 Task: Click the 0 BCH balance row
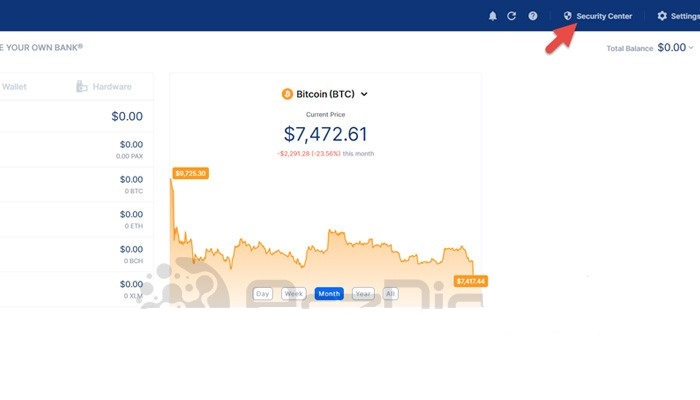[76, 254]
